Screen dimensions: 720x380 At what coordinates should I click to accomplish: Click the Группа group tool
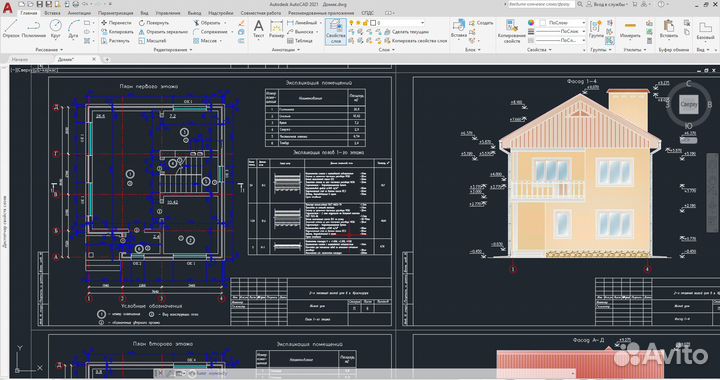(596, 29)
